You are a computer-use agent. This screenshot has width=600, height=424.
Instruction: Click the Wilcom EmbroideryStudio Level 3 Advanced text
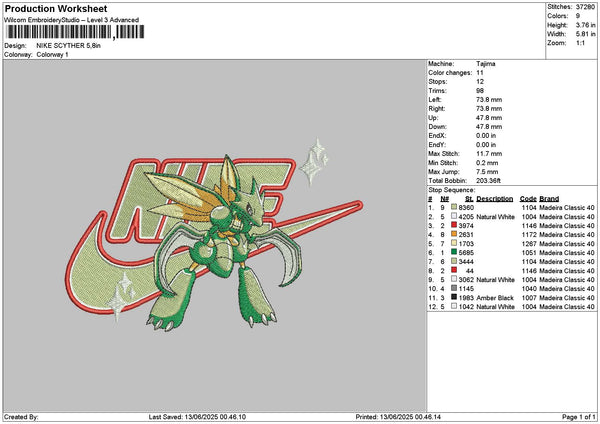pos(72,20)
